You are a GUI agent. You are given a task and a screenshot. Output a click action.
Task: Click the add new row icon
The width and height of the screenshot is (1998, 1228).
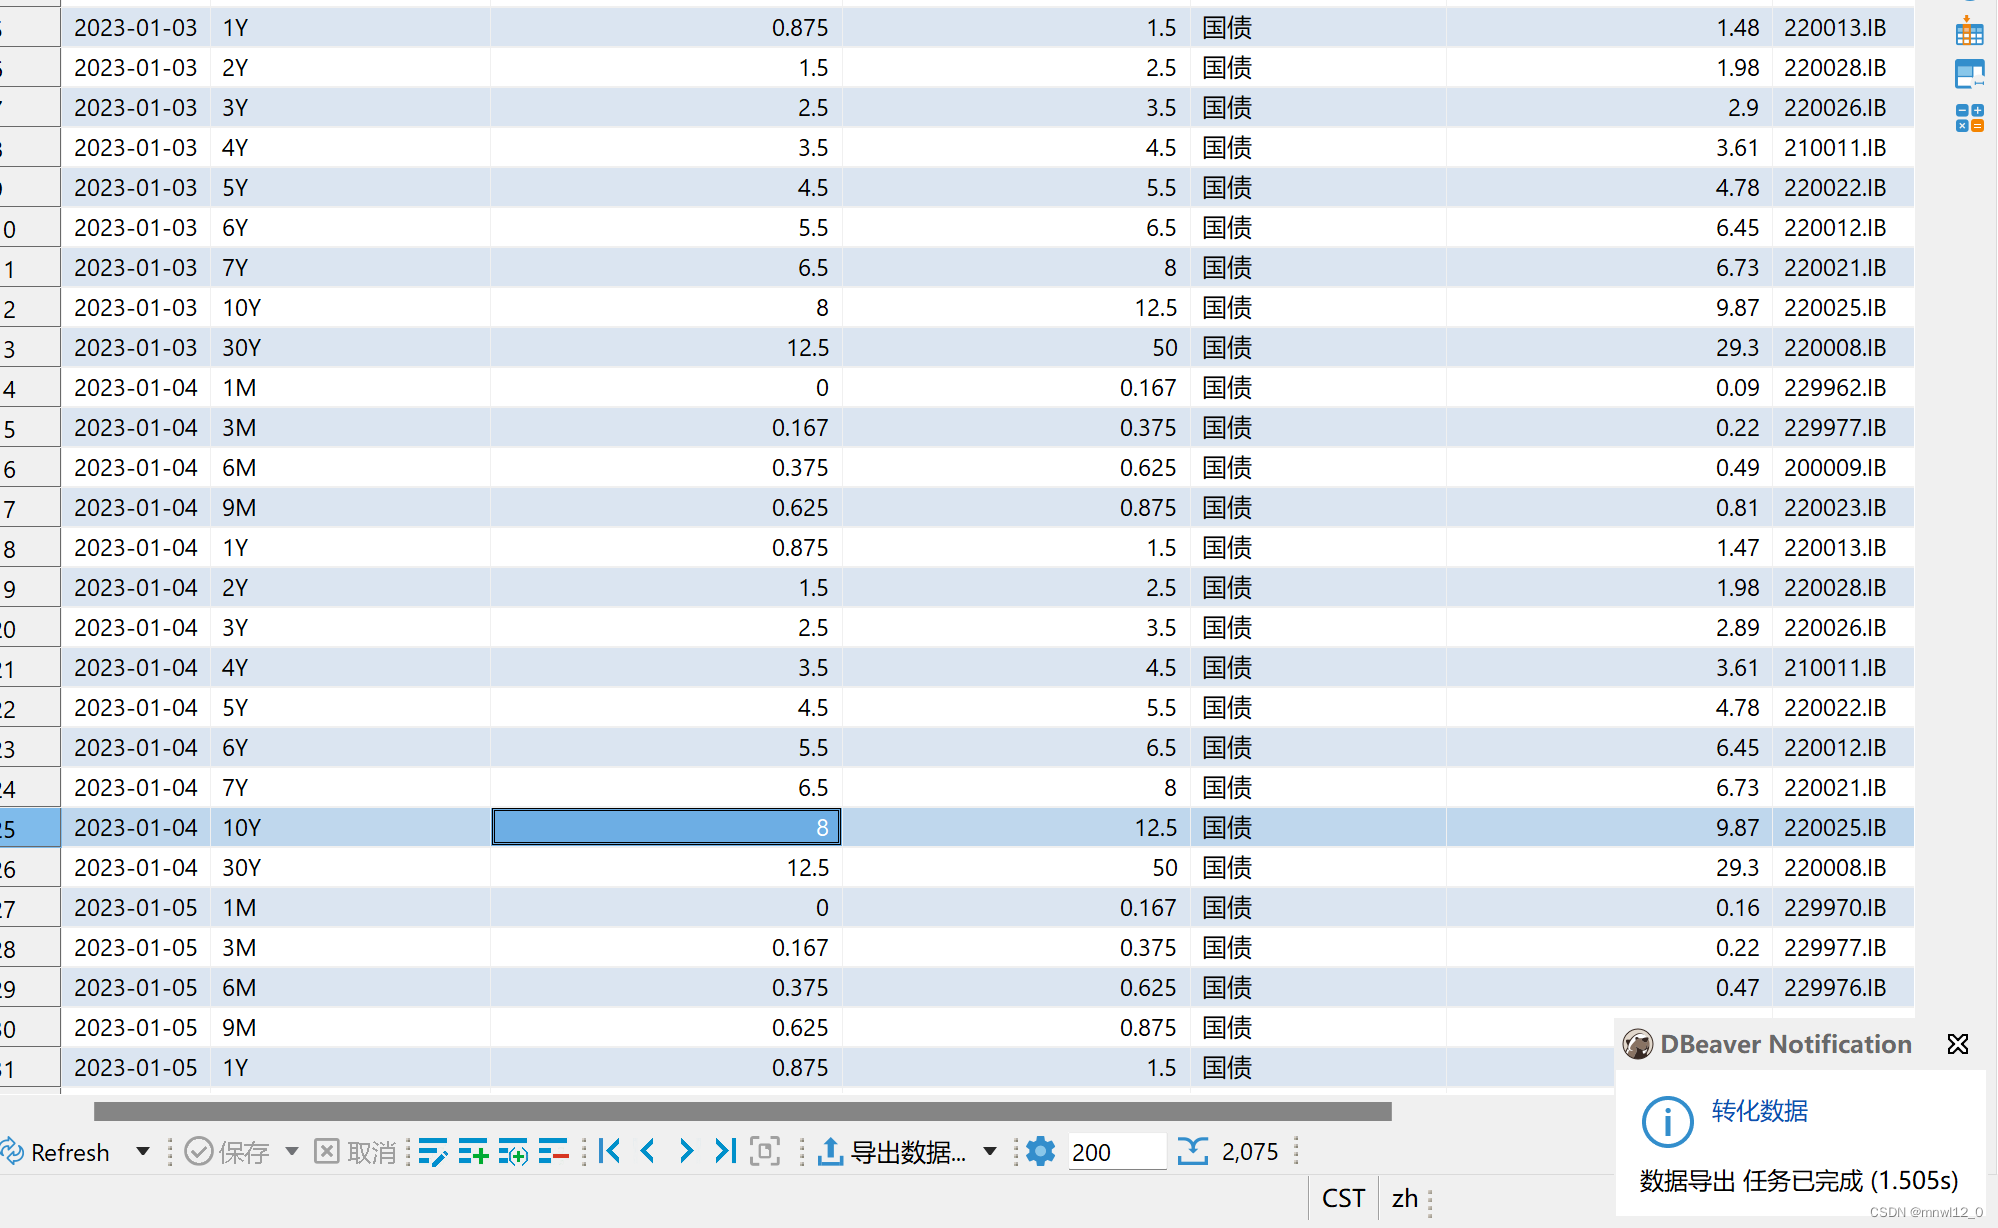click(x=473, y=1152)
